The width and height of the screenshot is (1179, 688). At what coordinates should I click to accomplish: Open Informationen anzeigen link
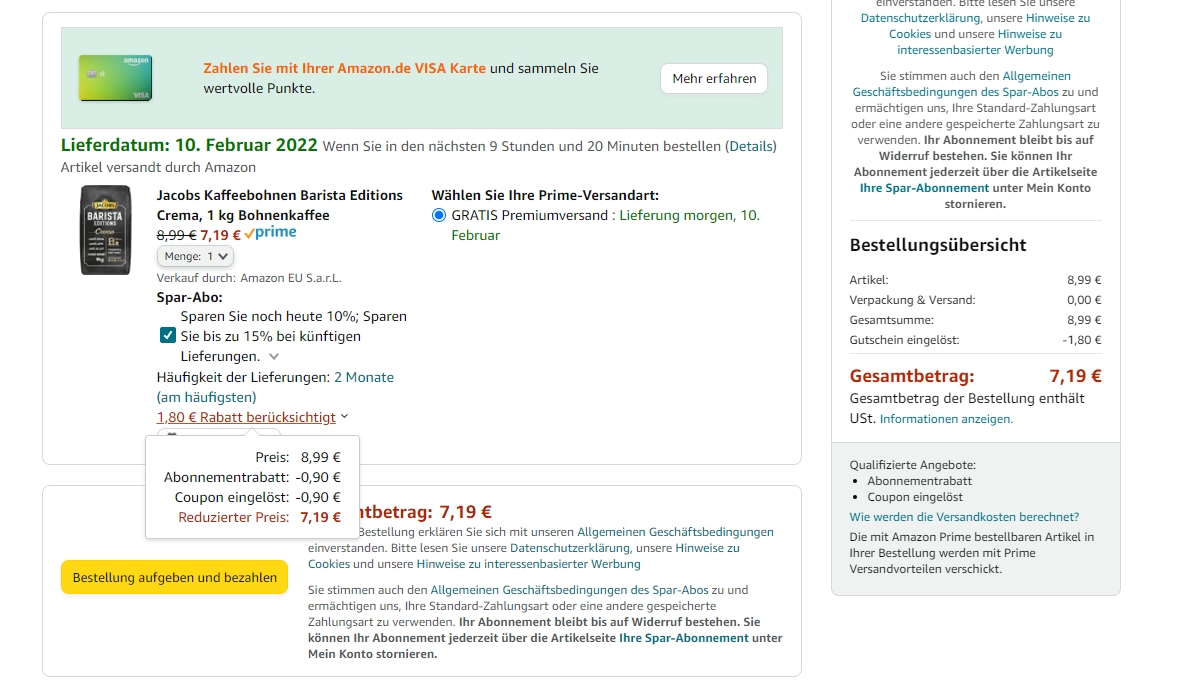coord(946,420)
